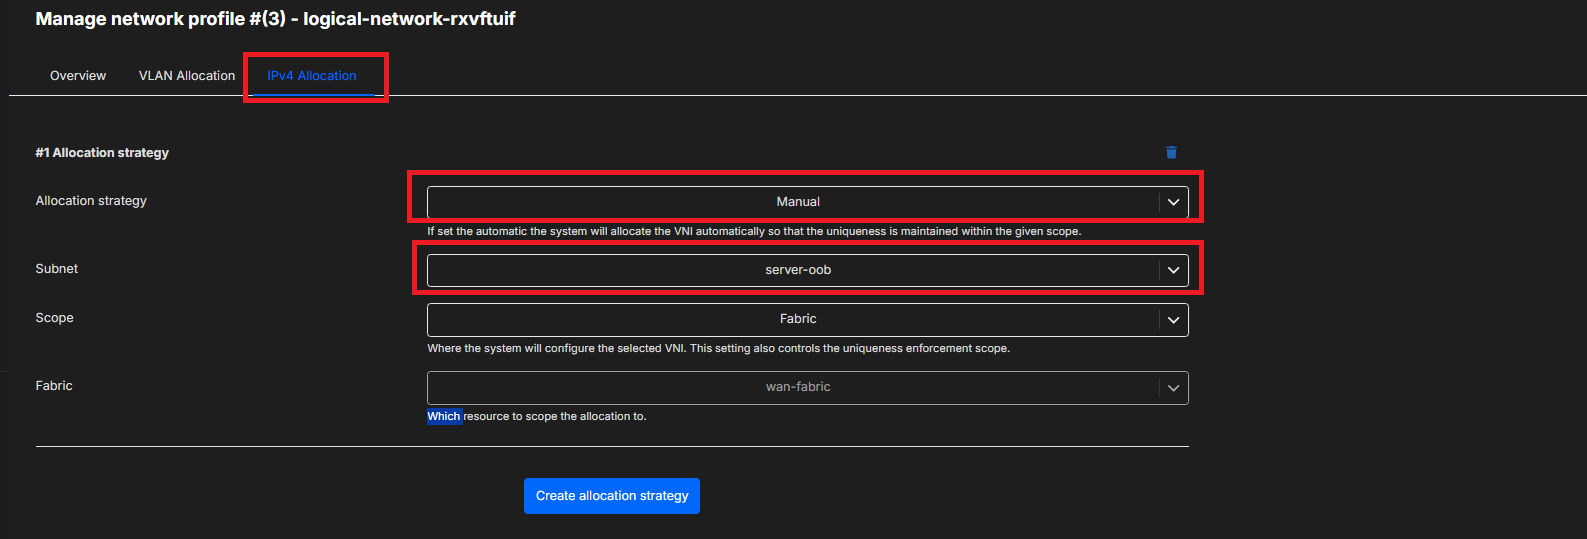Delete allocation strategy #1 with trash icon

click(x=1171, y=153)
